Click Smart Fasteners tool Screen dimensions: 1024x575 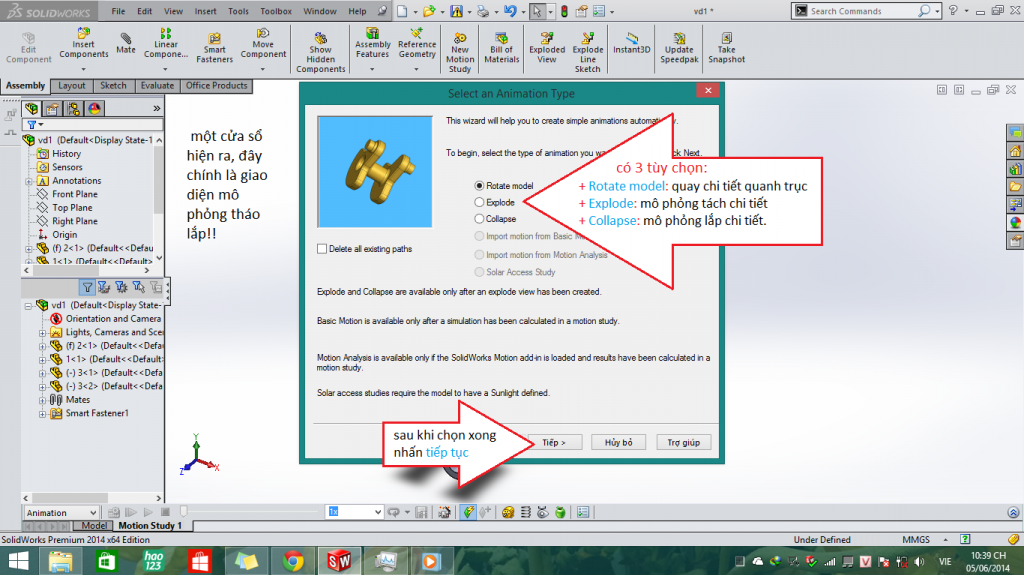(x=214, y=48)
